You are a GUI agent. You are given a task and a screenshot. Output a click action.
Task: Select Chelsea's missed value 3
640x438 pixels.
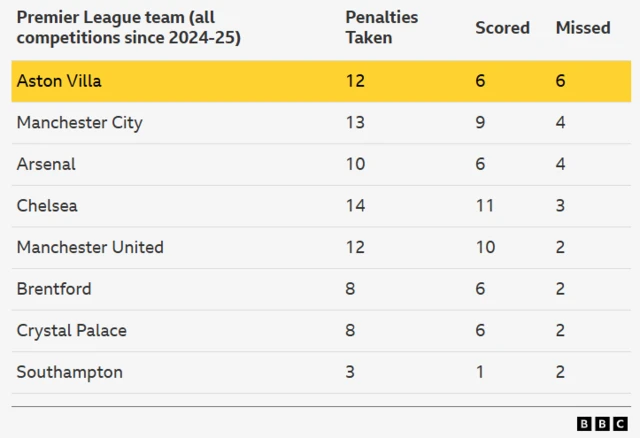(561, 206)
